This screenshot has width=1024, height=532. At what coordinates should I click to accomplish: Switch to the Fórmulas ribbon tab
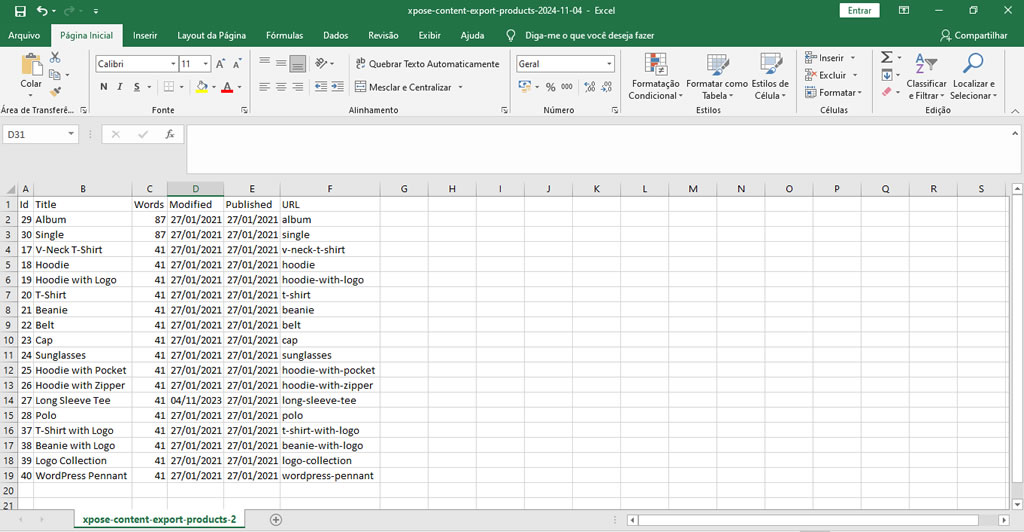[284, 35]
